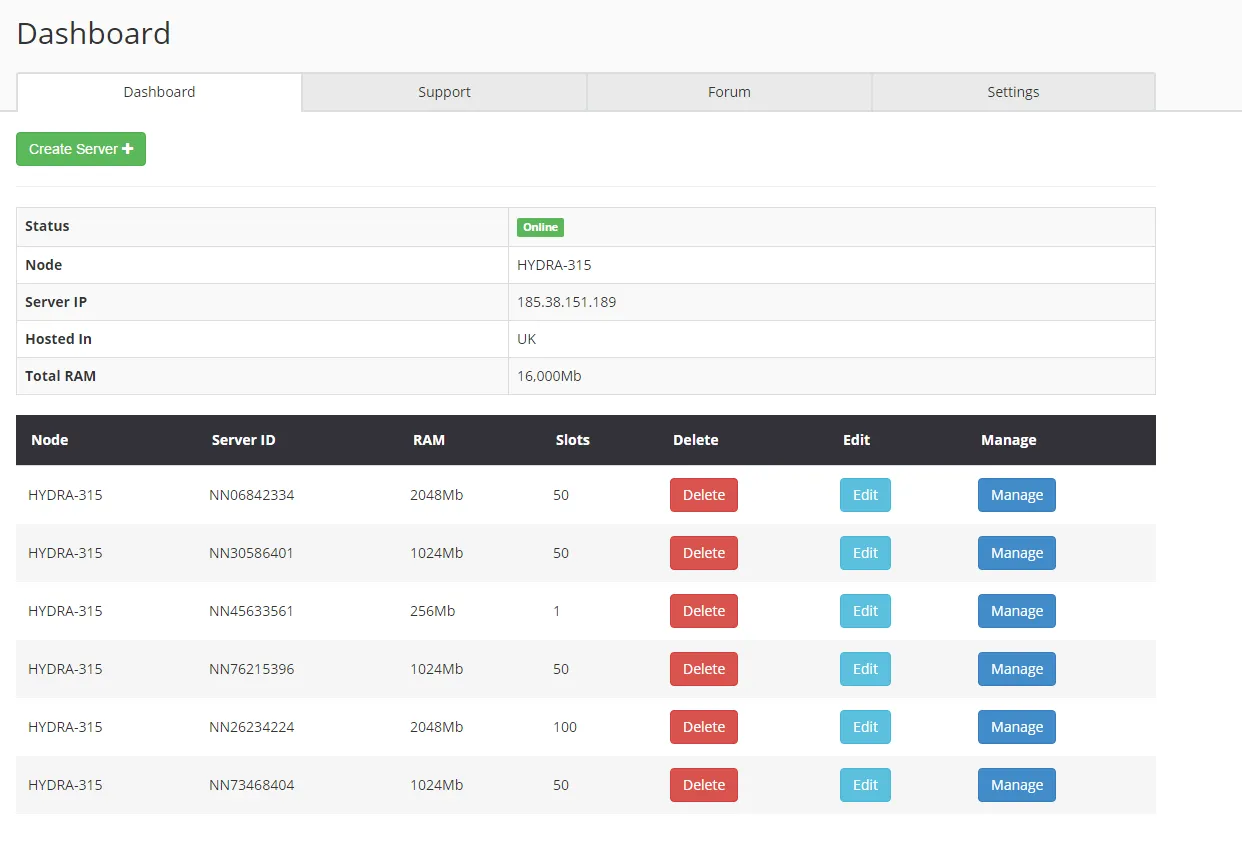This screenshot has height=844, width=1242.
Task: Manage server NN45633561
Action: 1017,611
